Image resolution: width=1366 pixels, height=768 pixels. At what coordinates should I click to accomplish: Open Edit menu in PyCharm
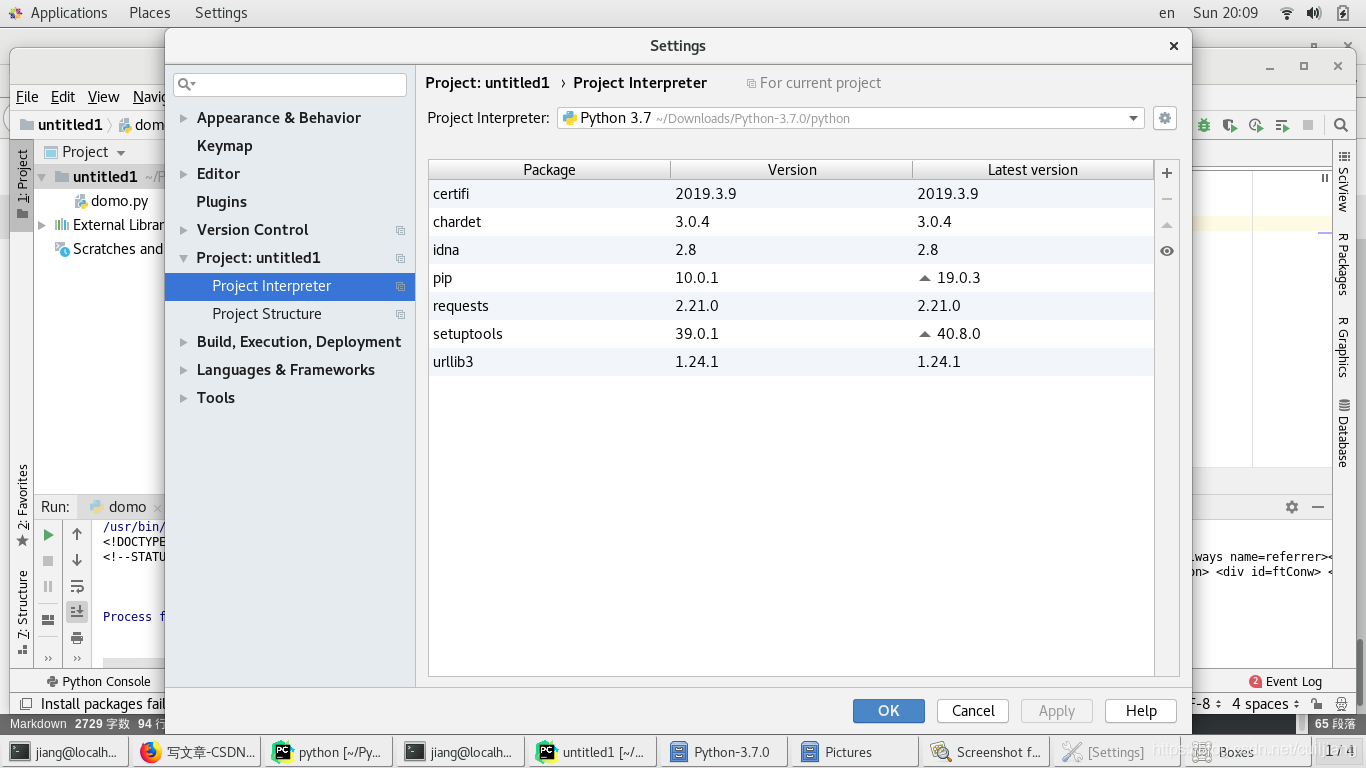pyautogui.click(x=63, y=97)
